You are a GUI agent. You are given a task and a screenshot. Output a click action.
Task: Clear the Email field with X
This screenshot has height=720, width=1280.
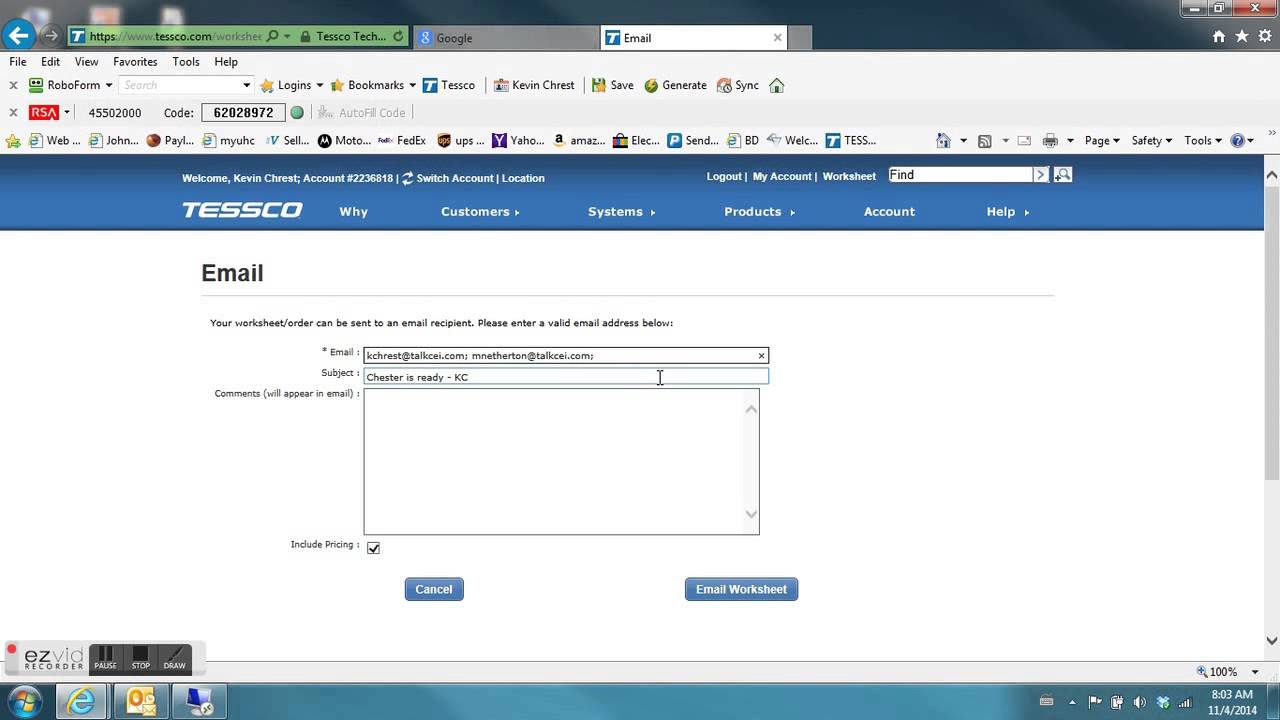(x=761, y=356)
